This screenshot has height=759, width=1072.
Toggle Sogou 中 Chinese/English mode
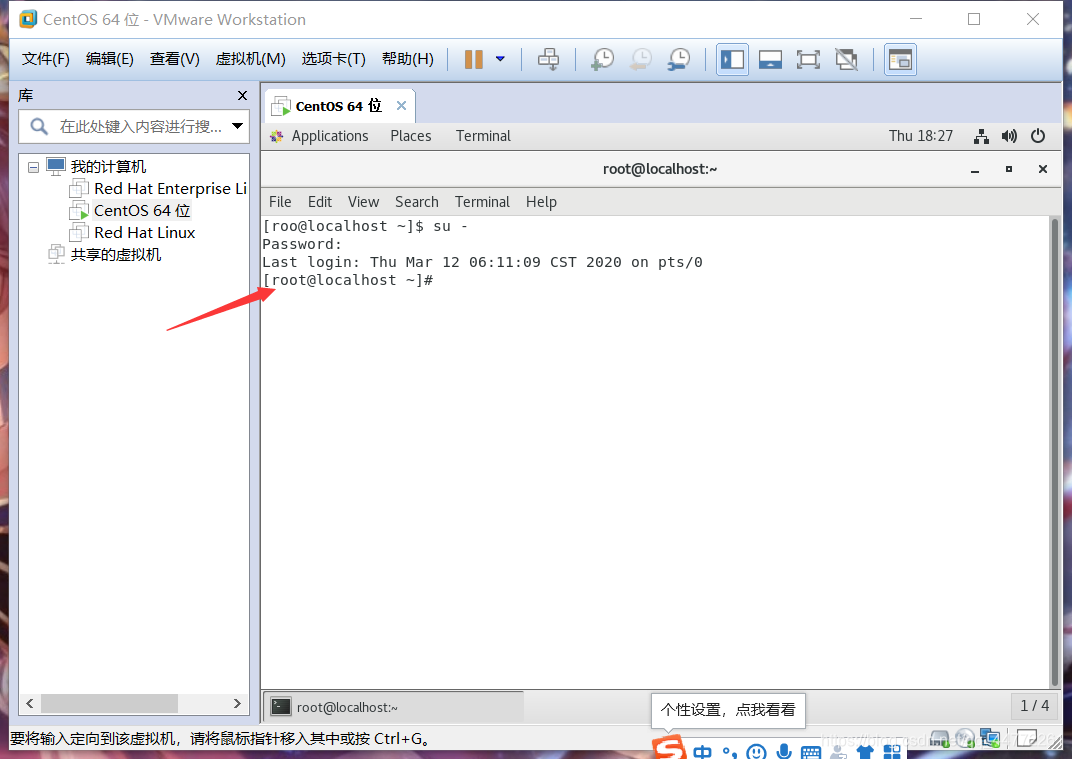coord(702,752)
